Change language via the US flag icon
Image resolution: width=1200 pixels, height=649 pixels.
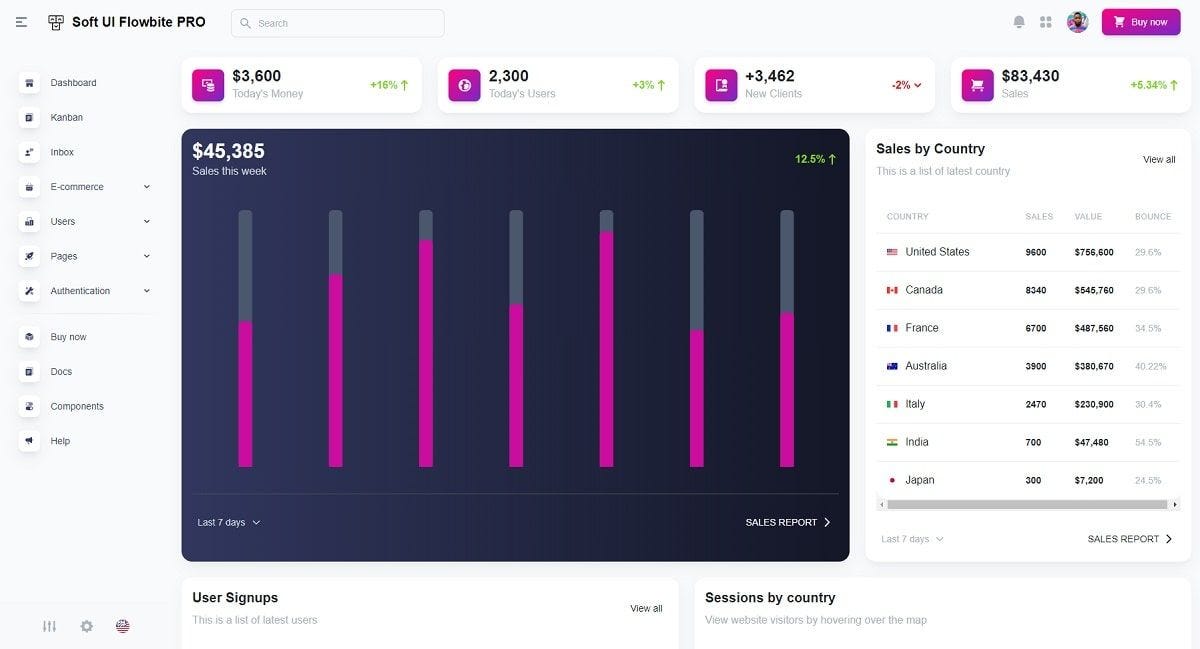click(x=122, y=626)
